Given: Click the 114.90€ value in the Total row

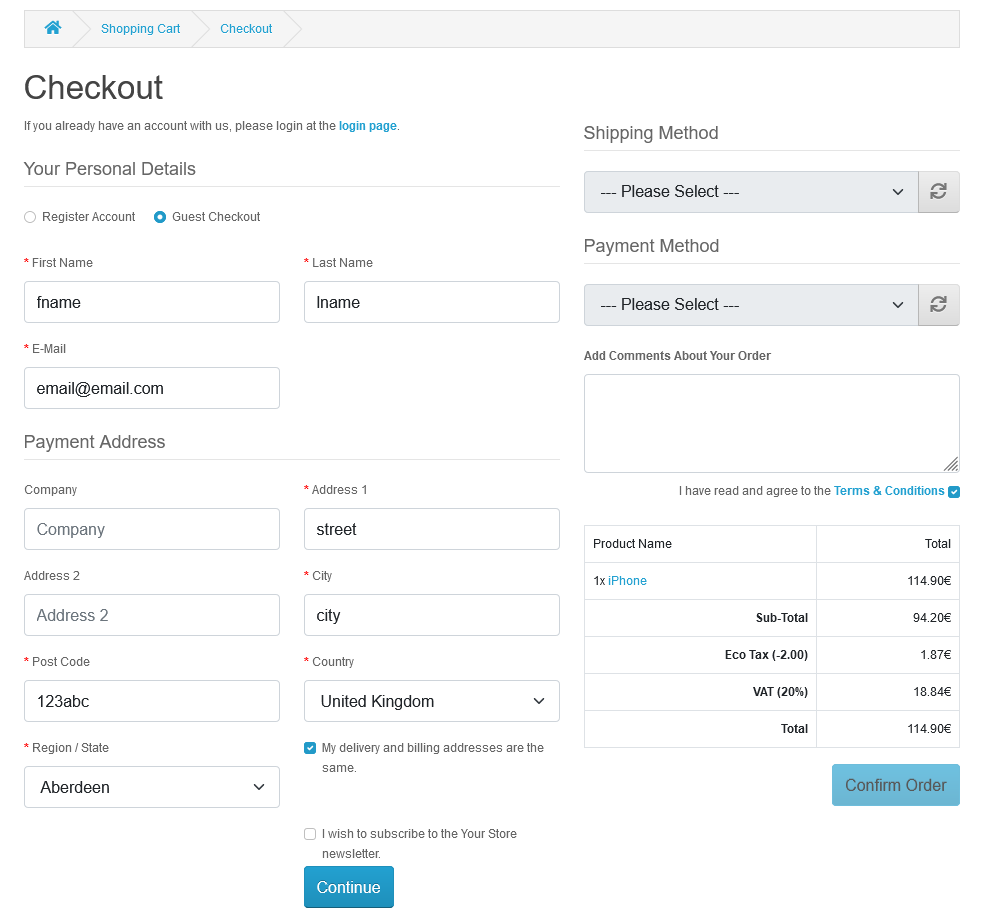Looking at the screenshot, I should (x=928, y=729).
